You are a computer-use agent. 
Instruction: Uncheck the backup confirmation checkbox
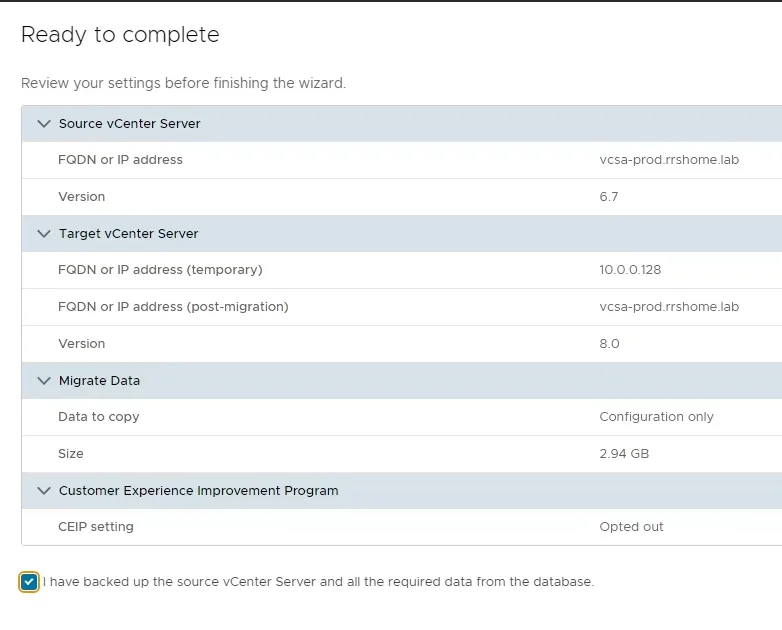(29, 582)
